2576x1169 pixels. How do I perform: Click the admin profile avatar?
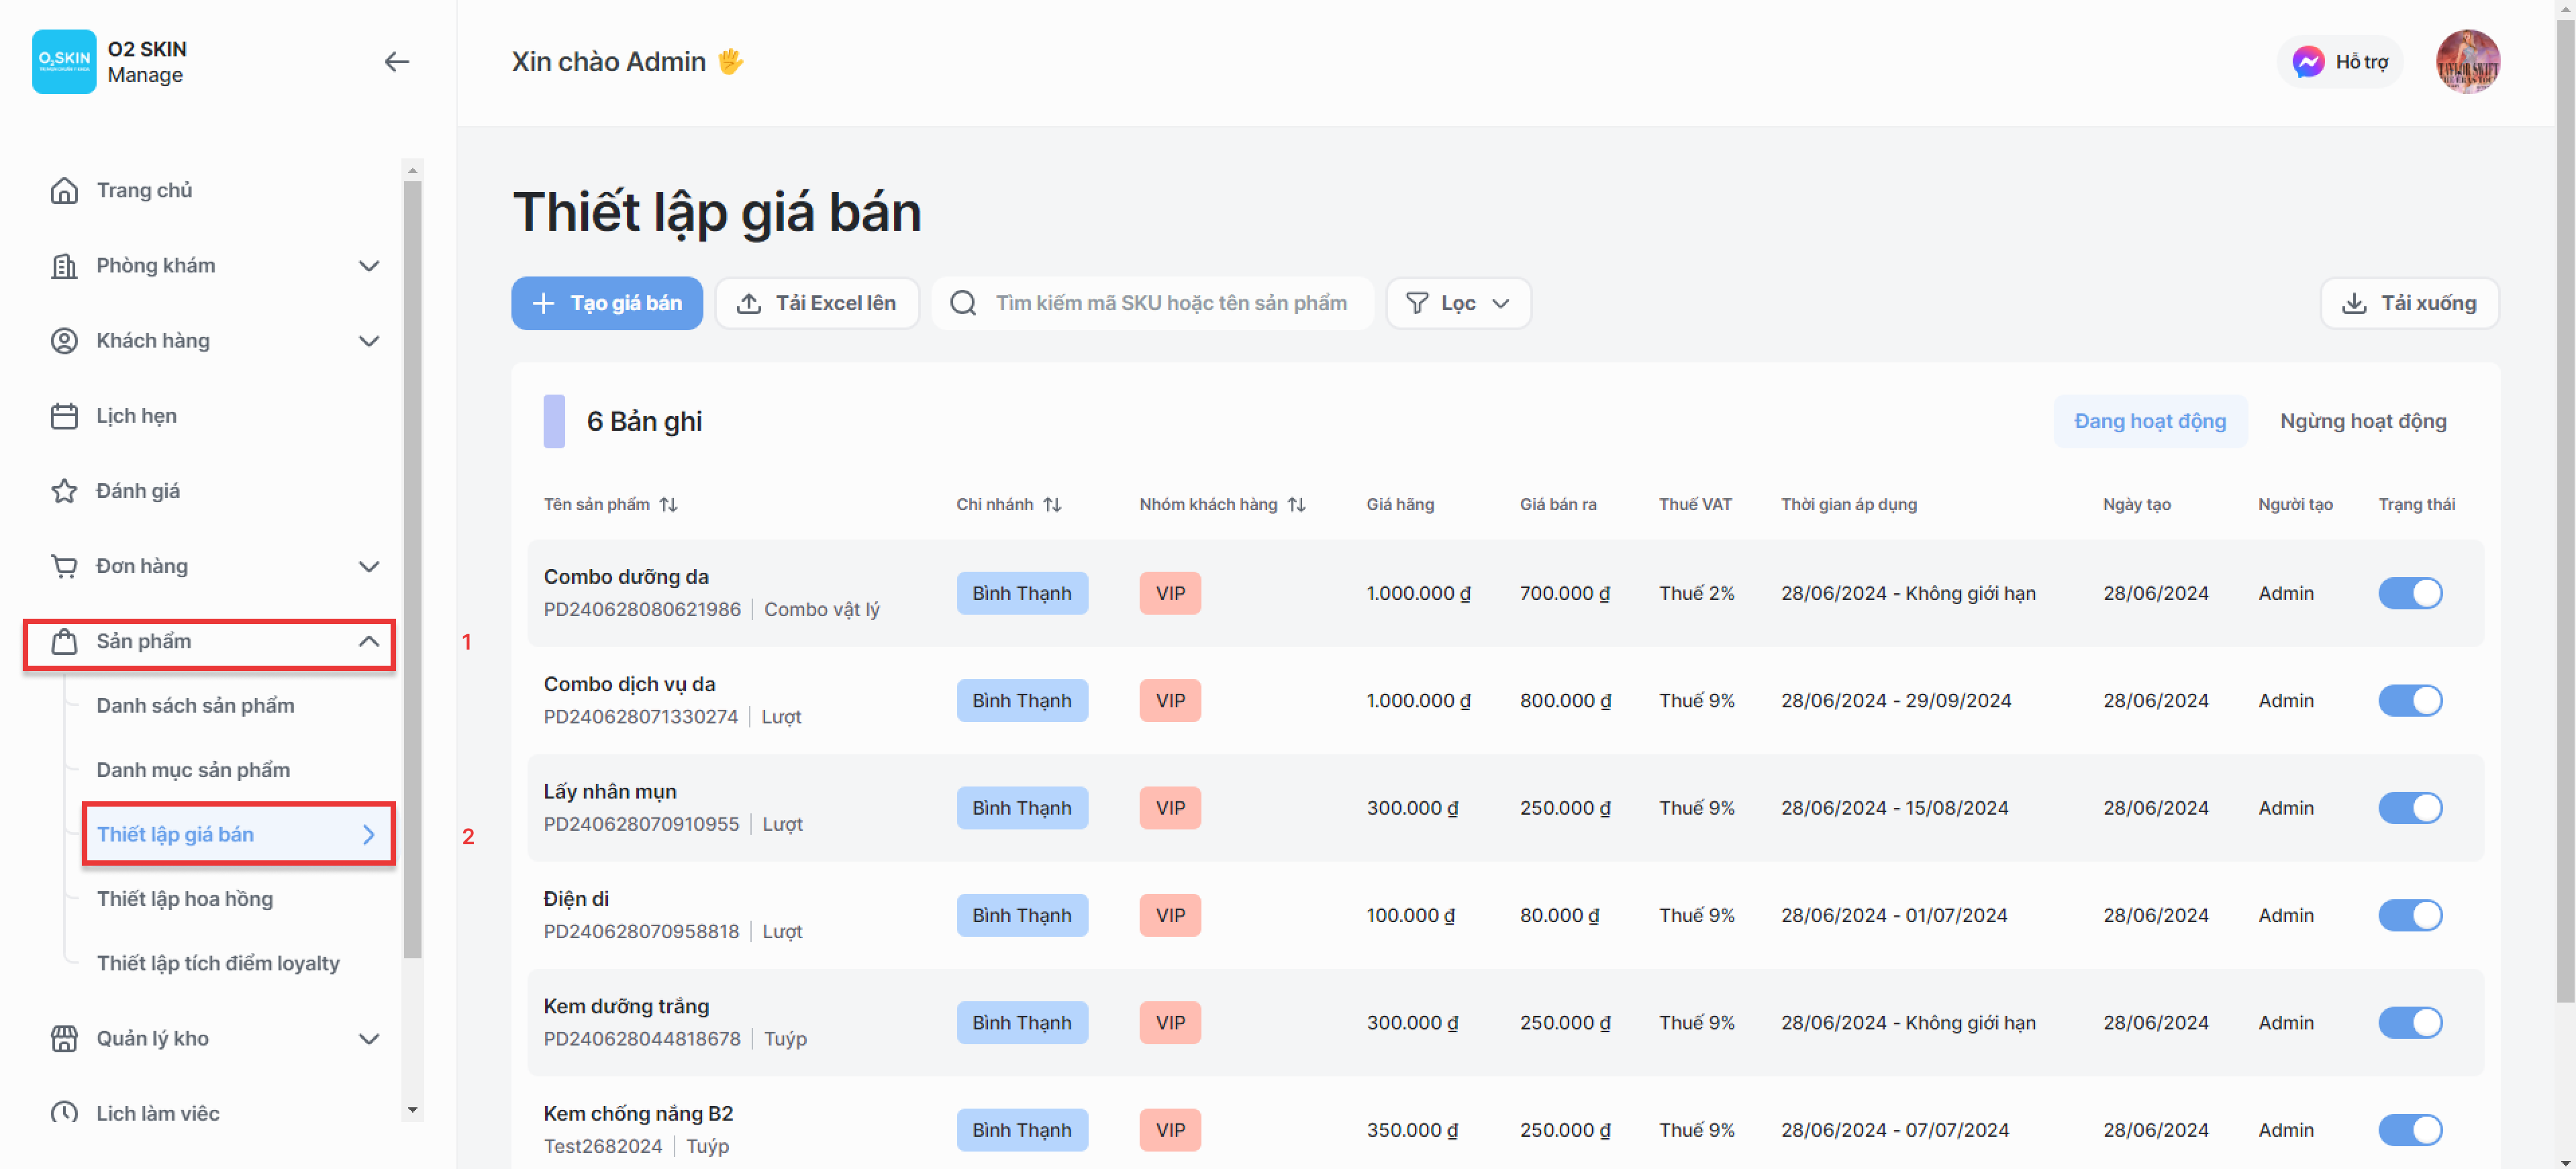coord(2467,62)
